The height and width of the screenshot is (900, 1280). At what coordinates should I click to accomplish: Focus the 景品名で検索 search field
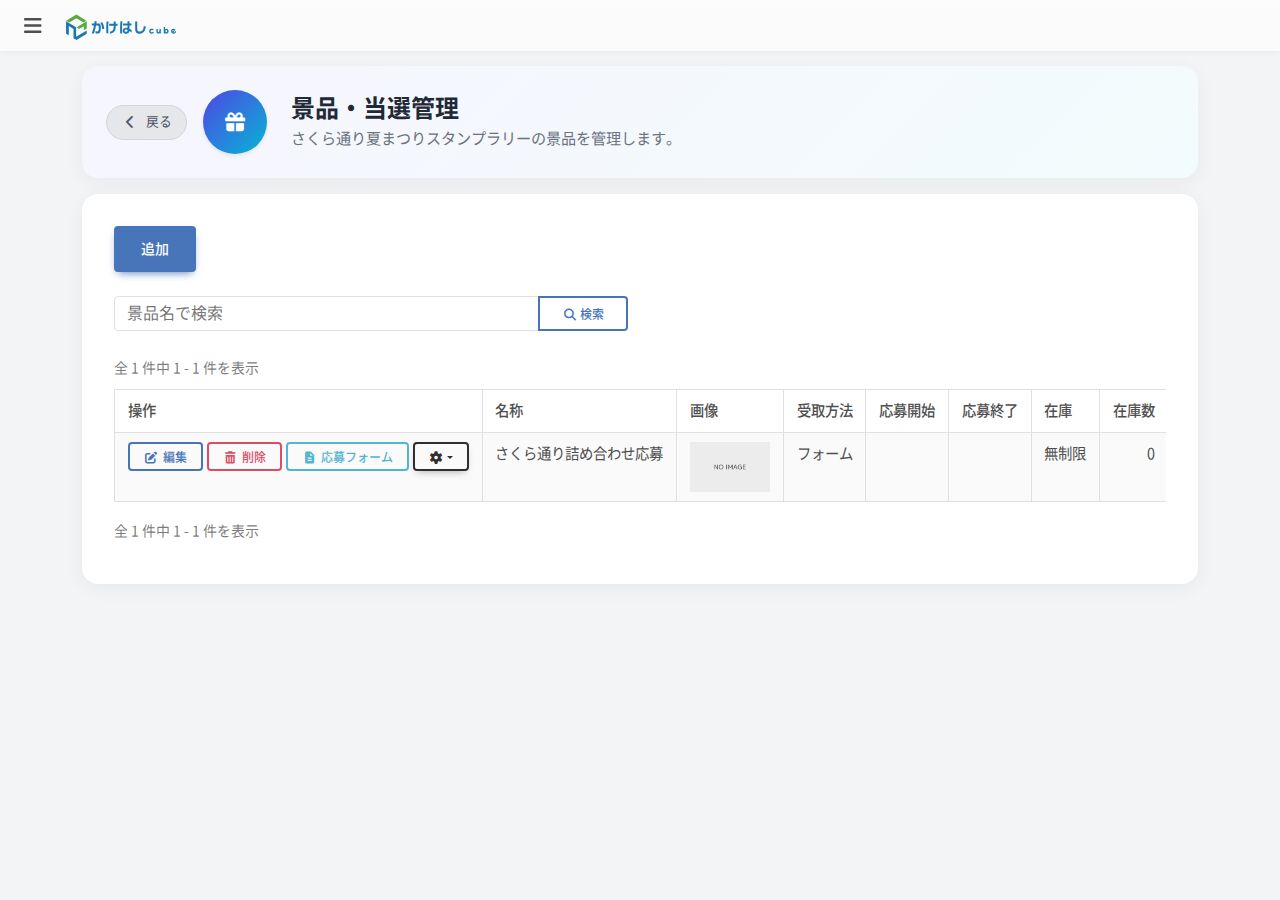326,313
